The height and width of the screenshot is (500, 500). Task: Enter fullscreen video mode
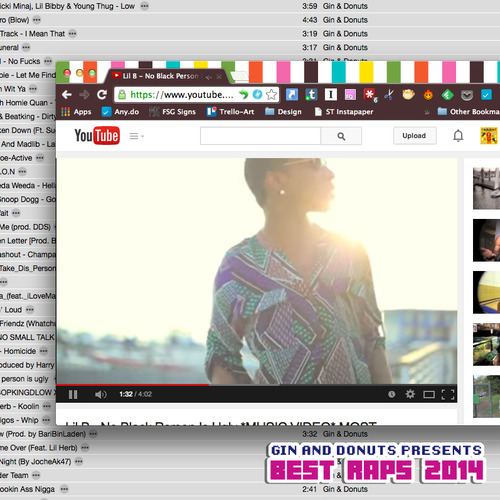coord(448,394)
